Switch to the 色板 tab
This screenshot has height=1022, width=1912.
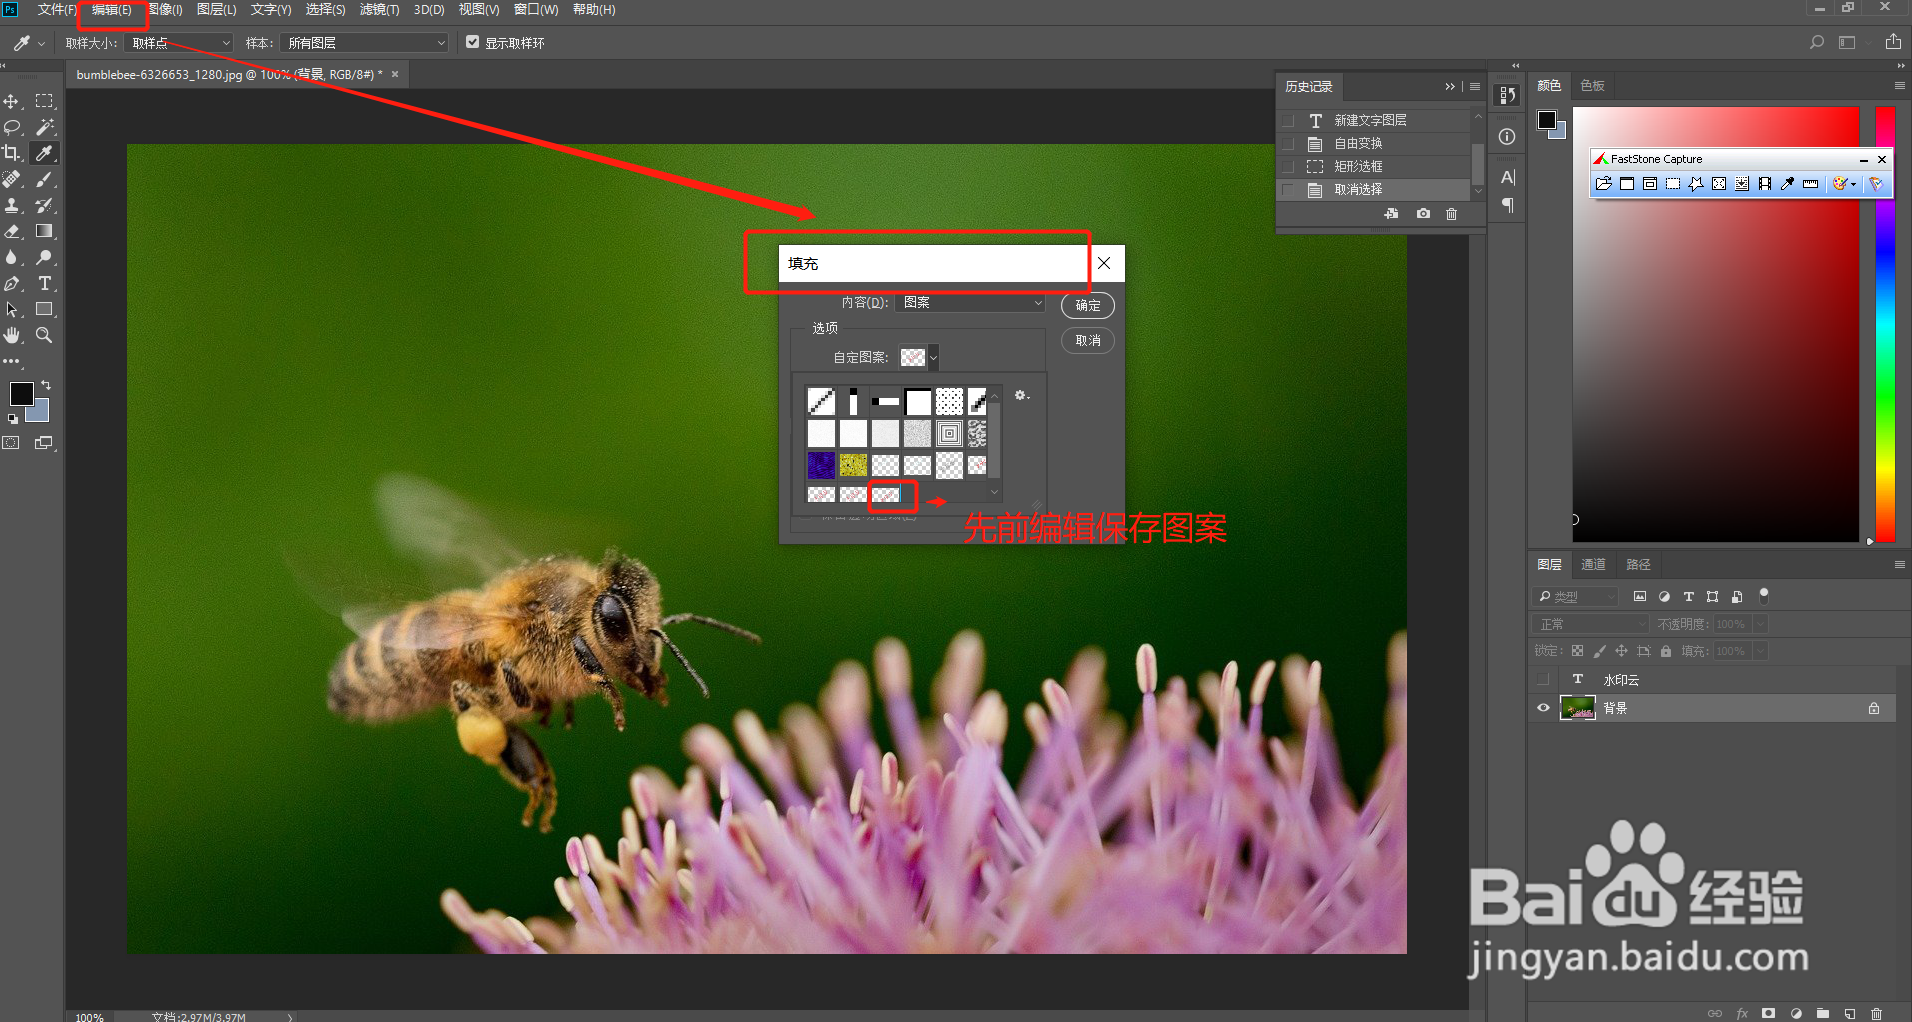(1593, 86)
